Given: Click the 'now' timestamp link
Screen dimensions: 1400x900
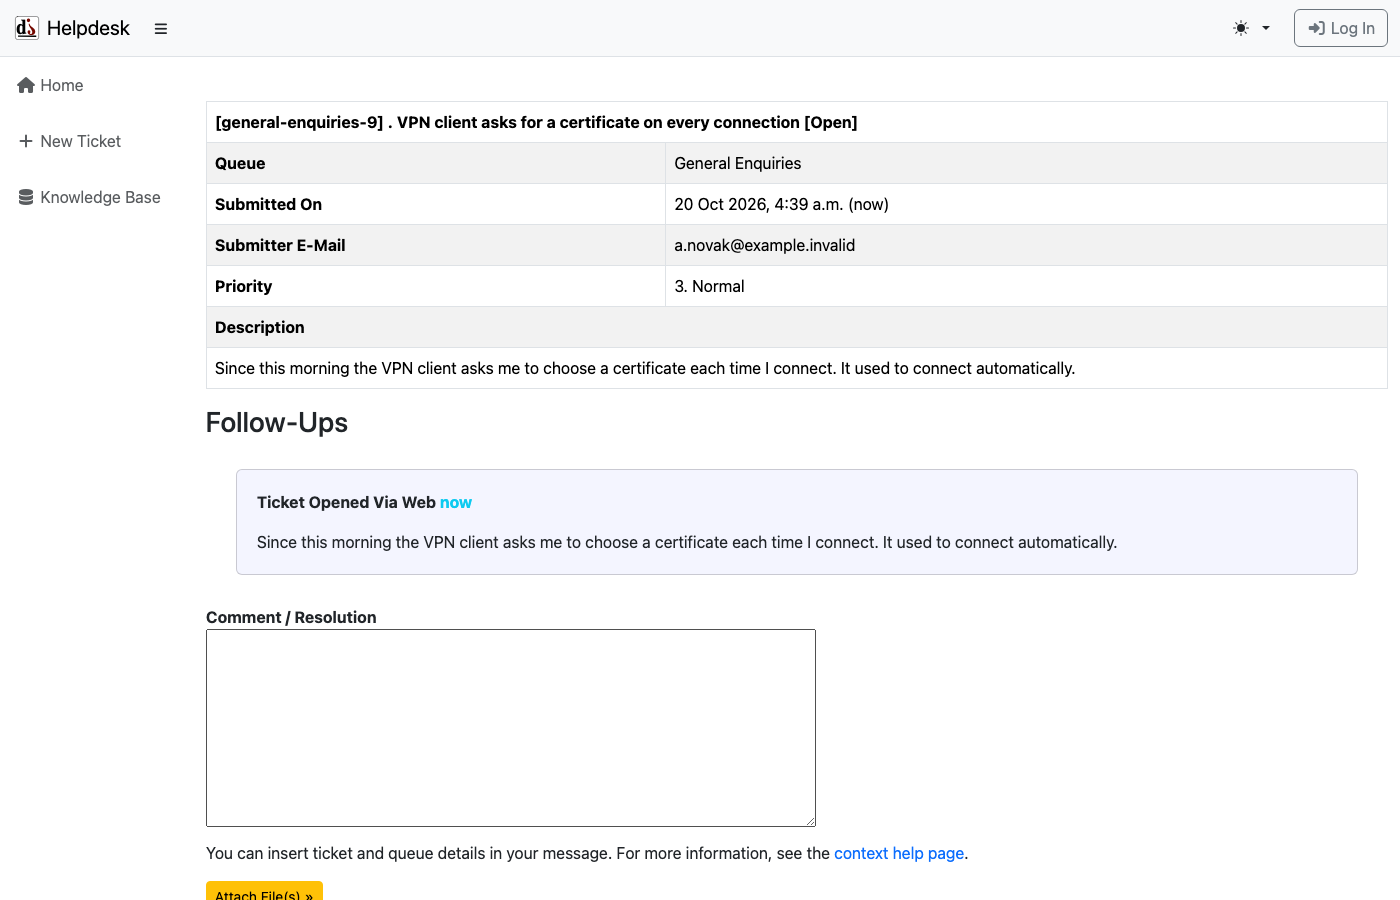Looking at the screenshot, I should tap(456, 503).
